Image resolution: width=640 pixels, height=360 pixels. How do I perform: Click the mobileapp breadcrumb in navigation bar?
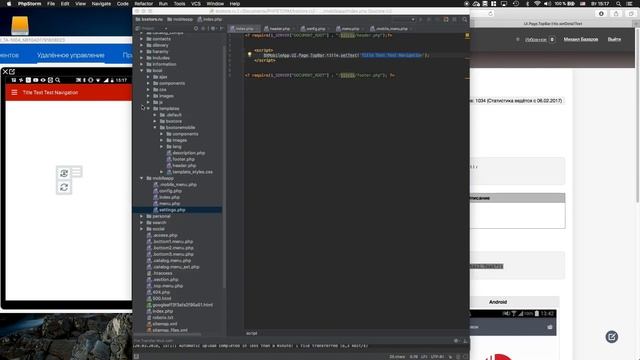tap(180, 19)
